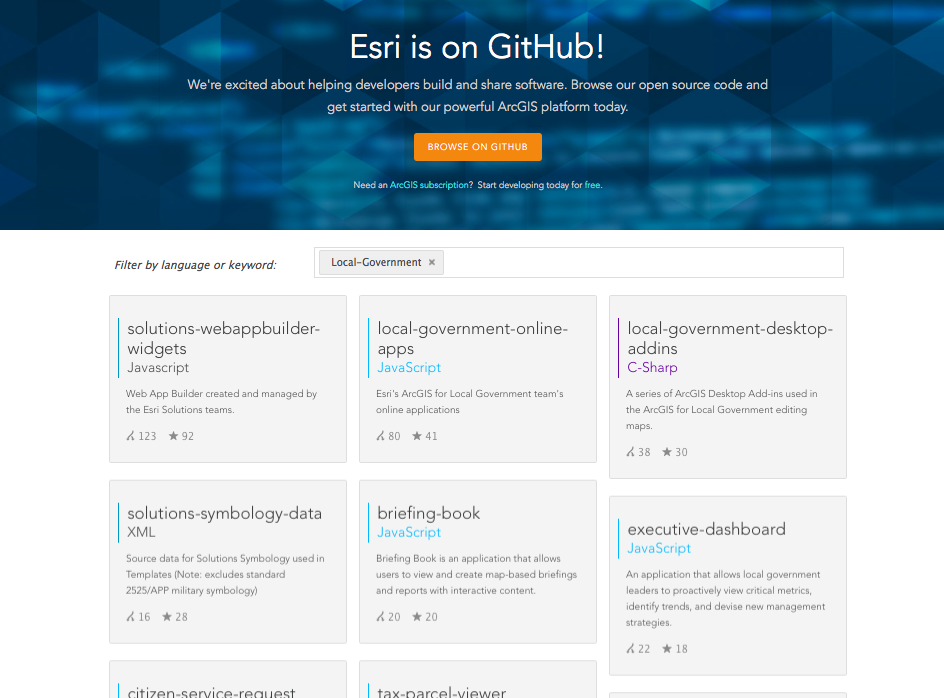Click star icon on solutions-symbology-data card
Screen dimensions: 944x698
coord(167,617)
